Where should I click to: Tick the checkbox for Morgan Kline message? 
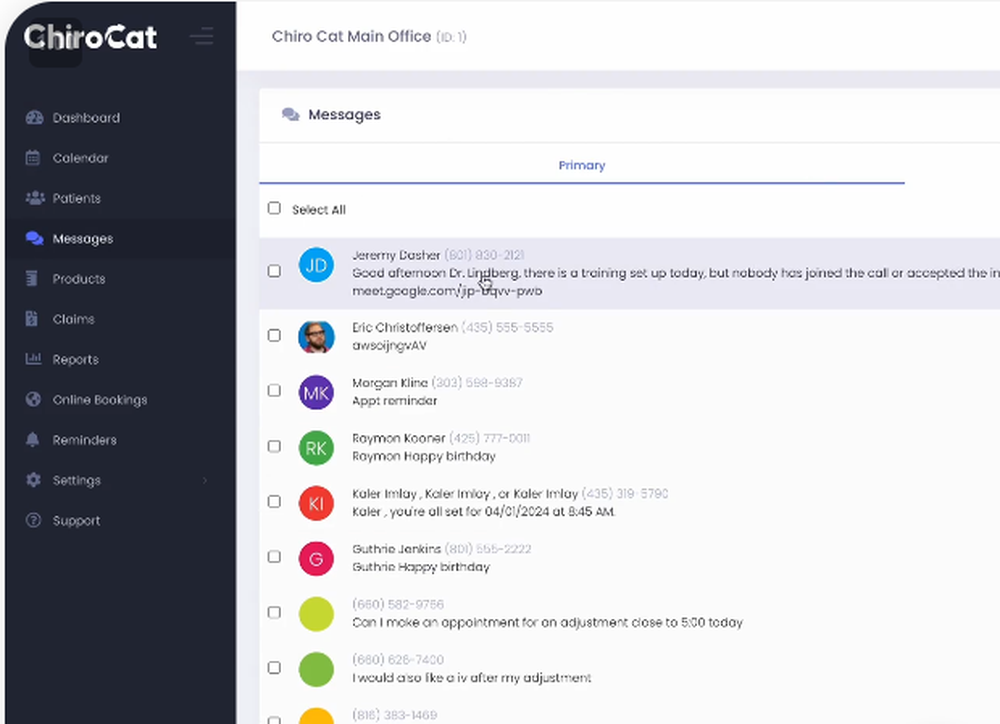point(274,390)
